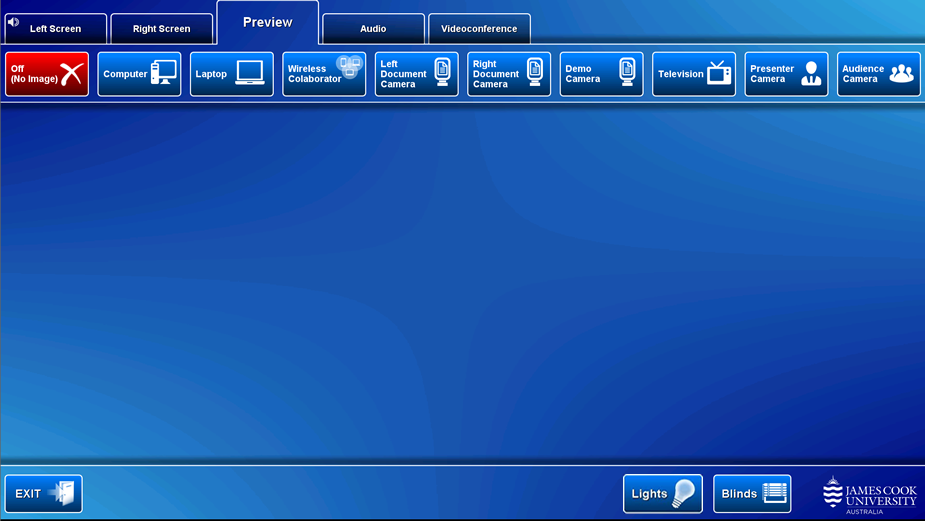Select Right Document Camera source
The image size is (925, 521).
[x=509, y=74]
